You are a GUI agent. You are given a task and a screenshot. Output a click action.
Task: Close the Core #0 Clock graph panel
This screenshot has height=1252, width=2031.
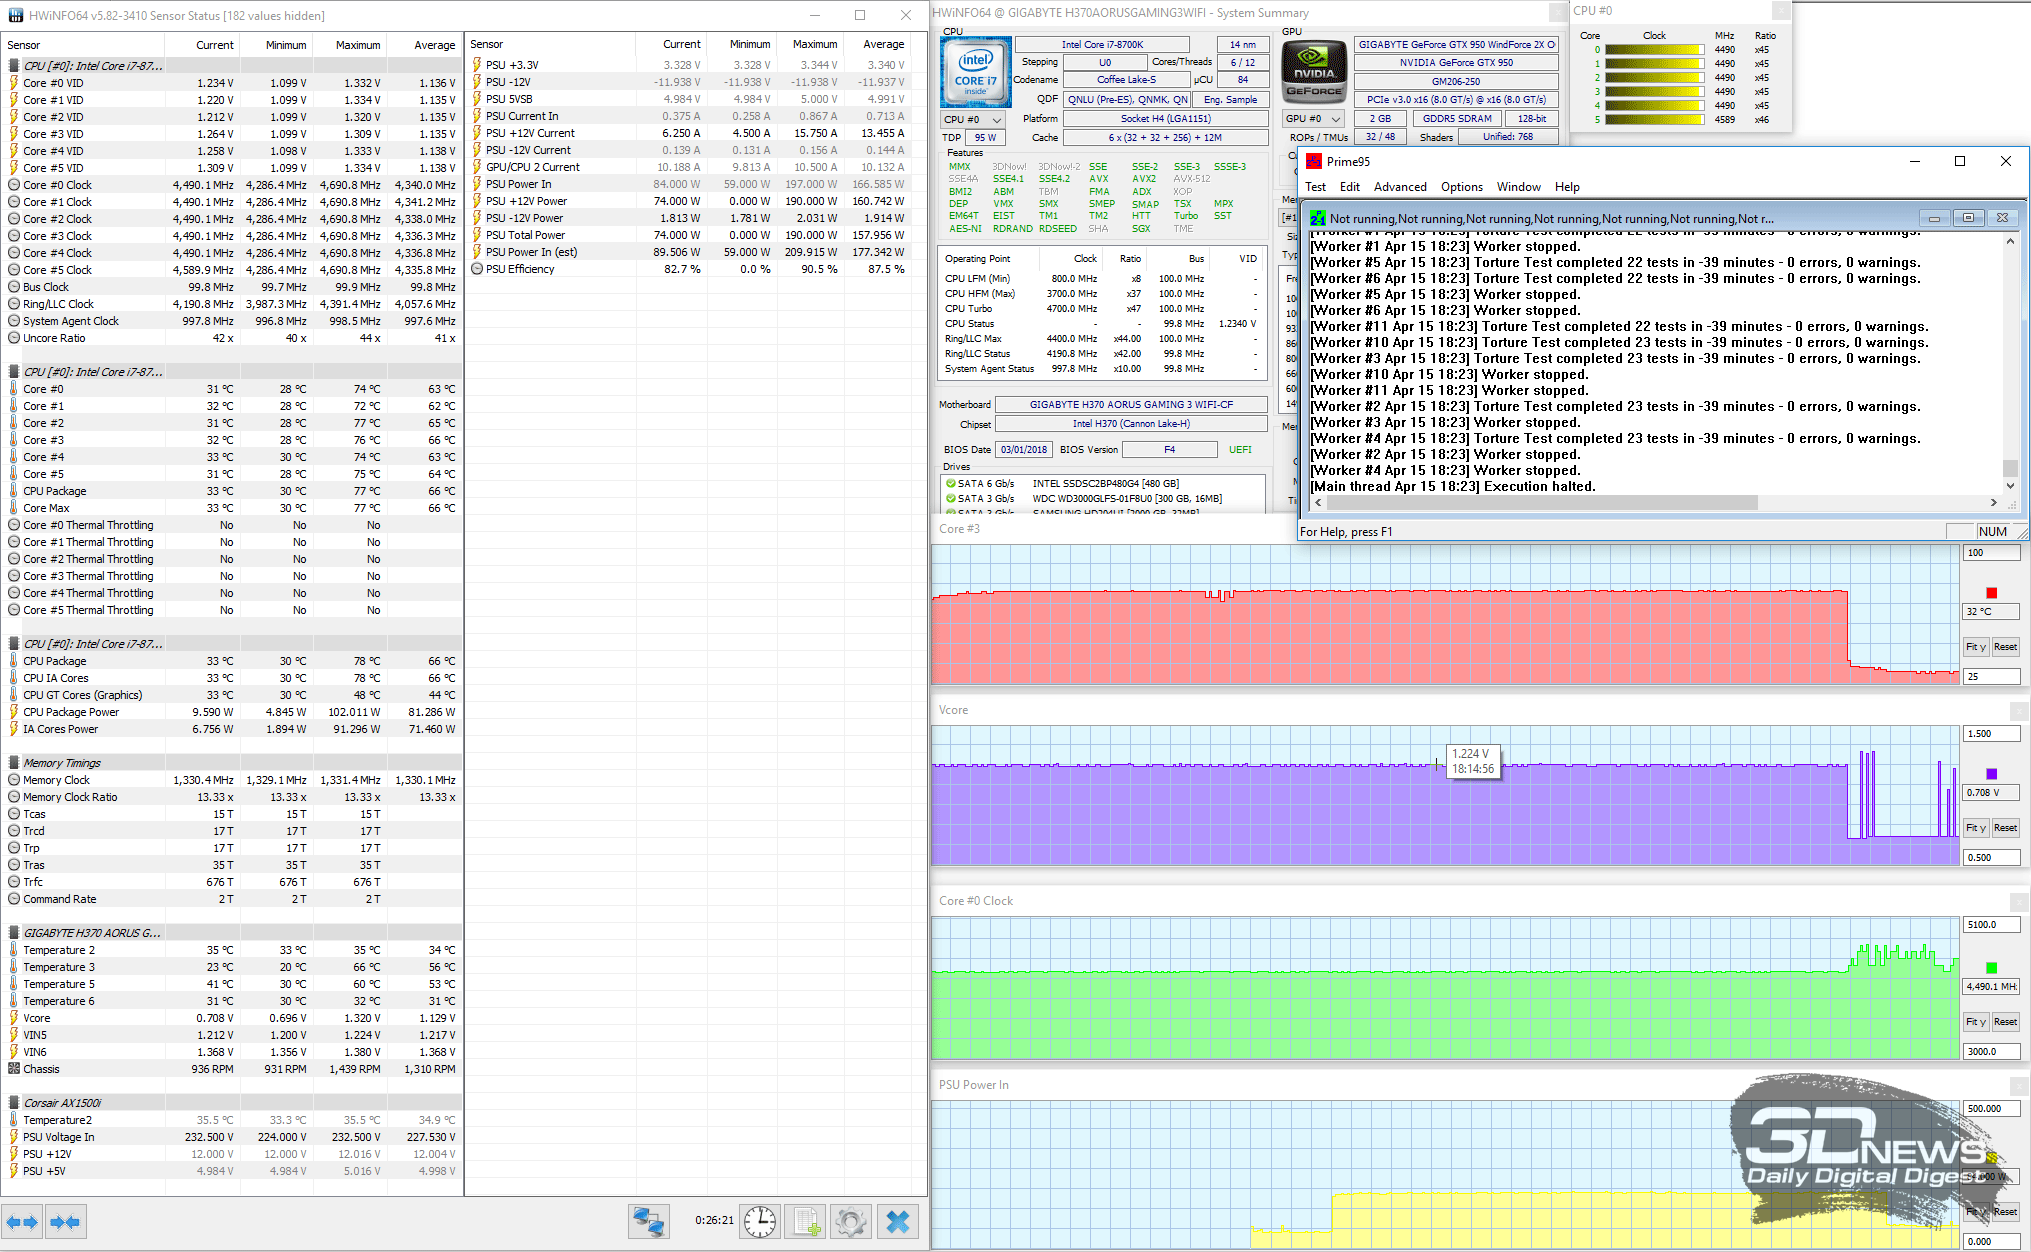(2020, 901)
